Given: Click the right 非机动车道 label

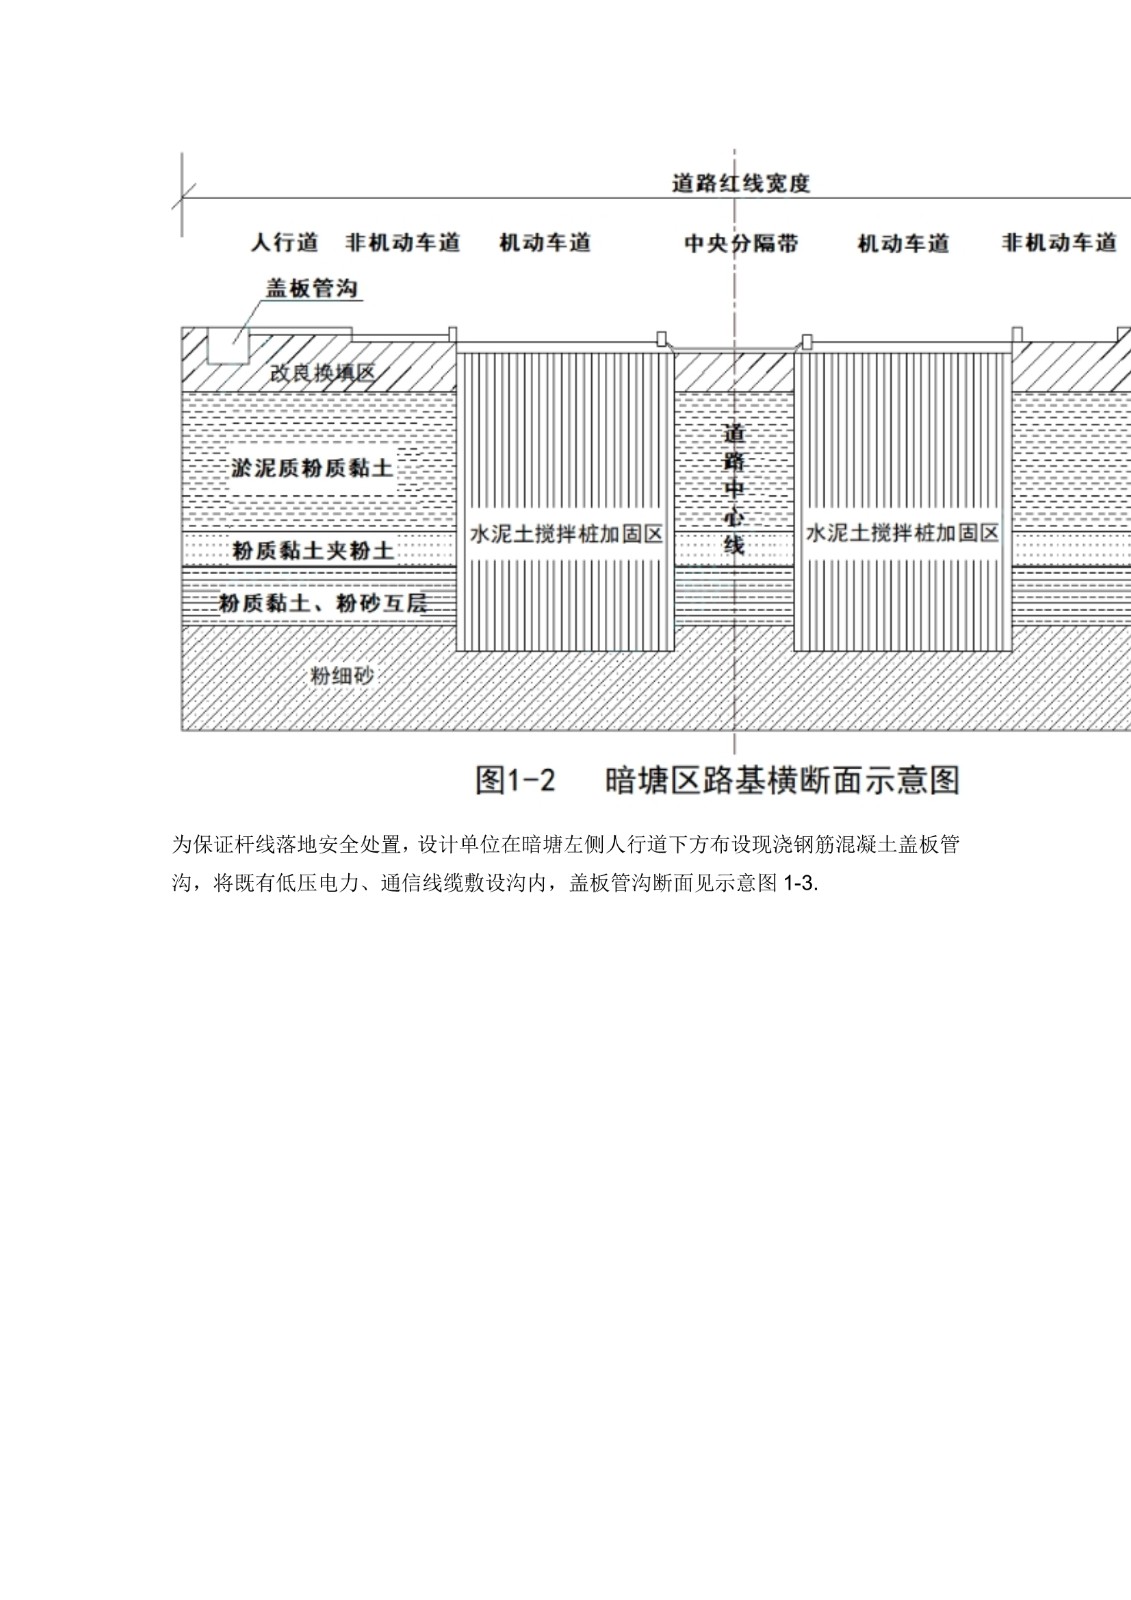Looking at the screenshot, I should 1059,243.
